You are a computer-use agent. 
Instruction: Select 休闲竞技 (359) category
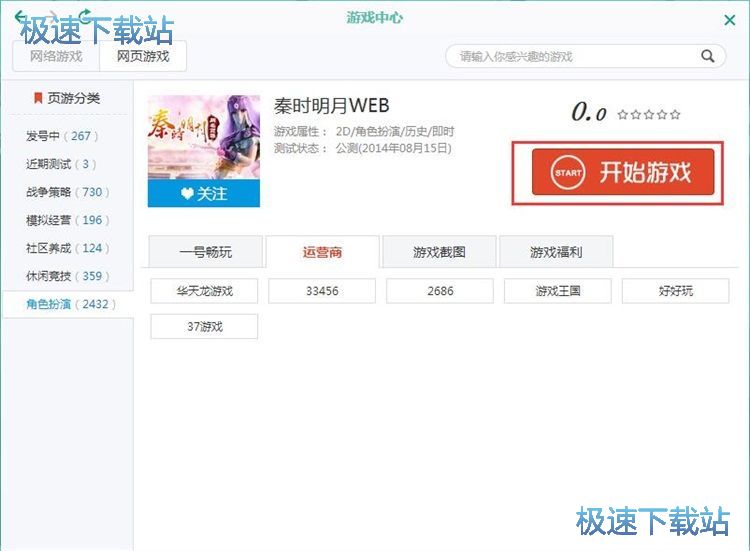(x=67, y=276)
